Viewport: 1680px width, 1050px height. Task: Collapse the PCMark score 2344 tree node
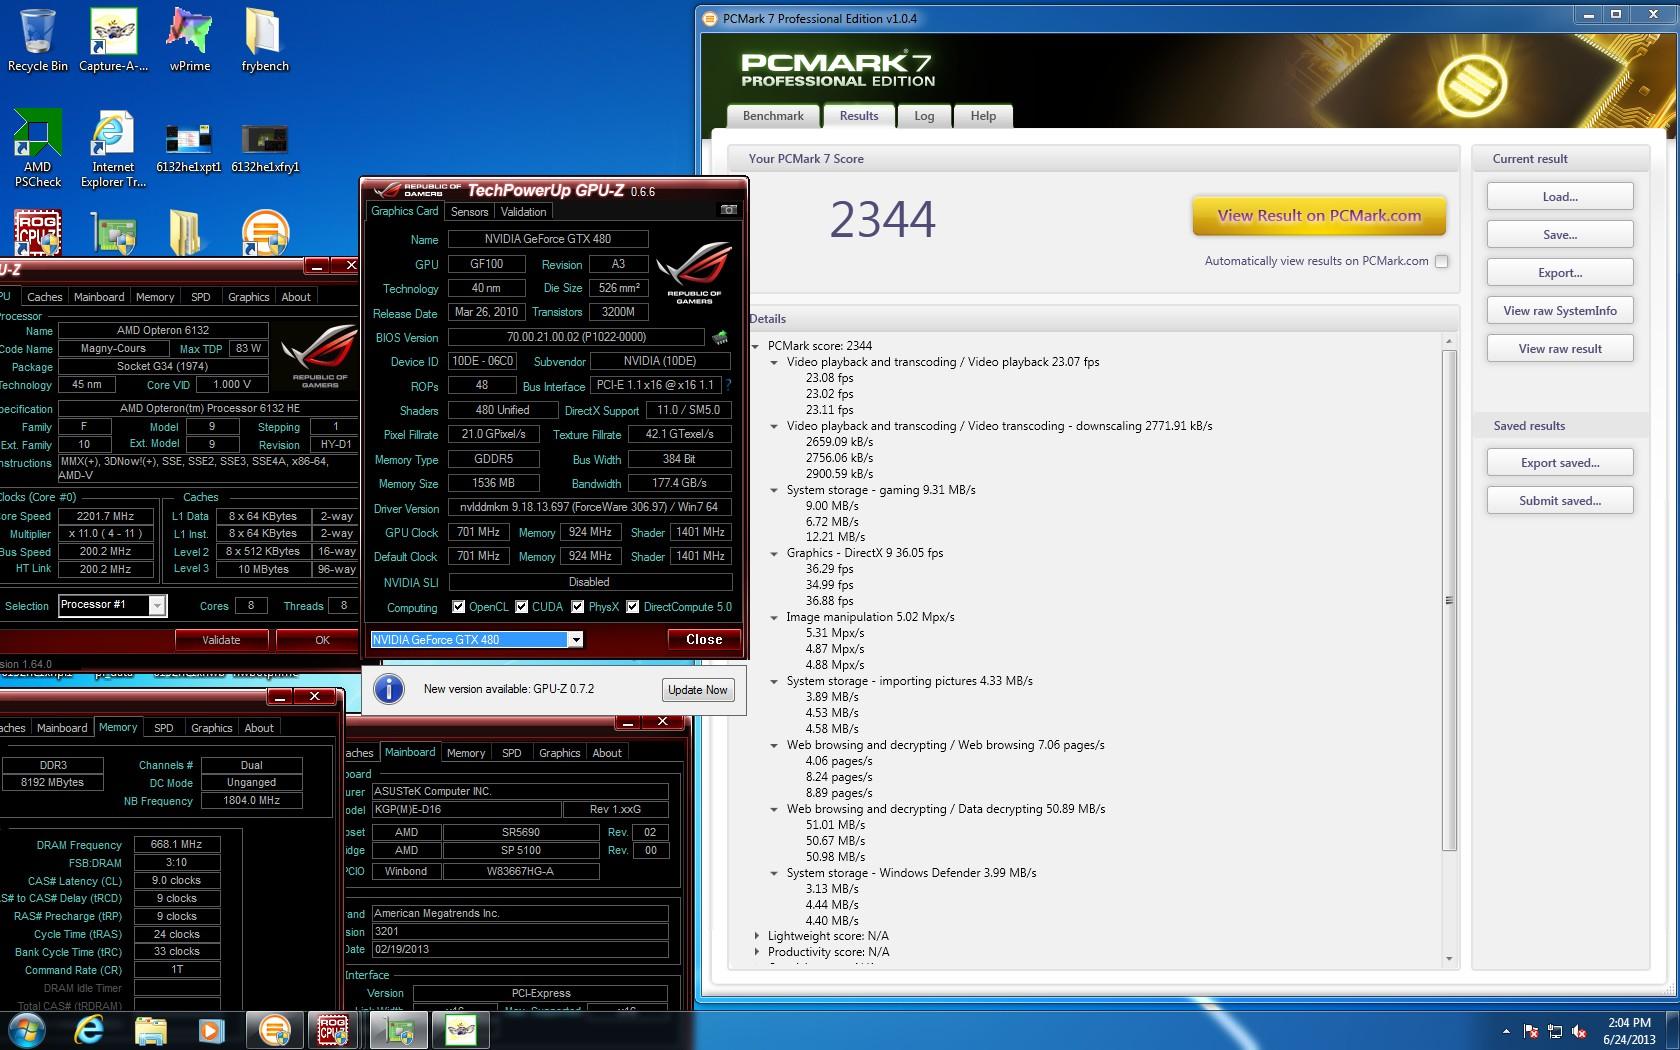[756, 346]
